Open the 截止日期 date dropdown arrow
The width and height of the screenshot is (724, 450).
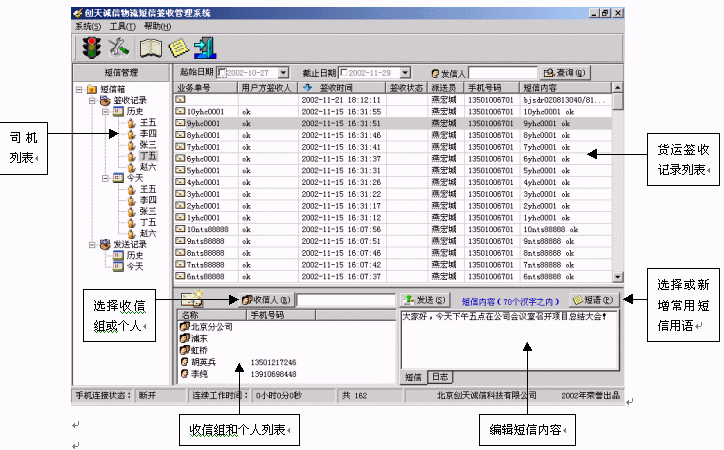click(x=406, y=73)
